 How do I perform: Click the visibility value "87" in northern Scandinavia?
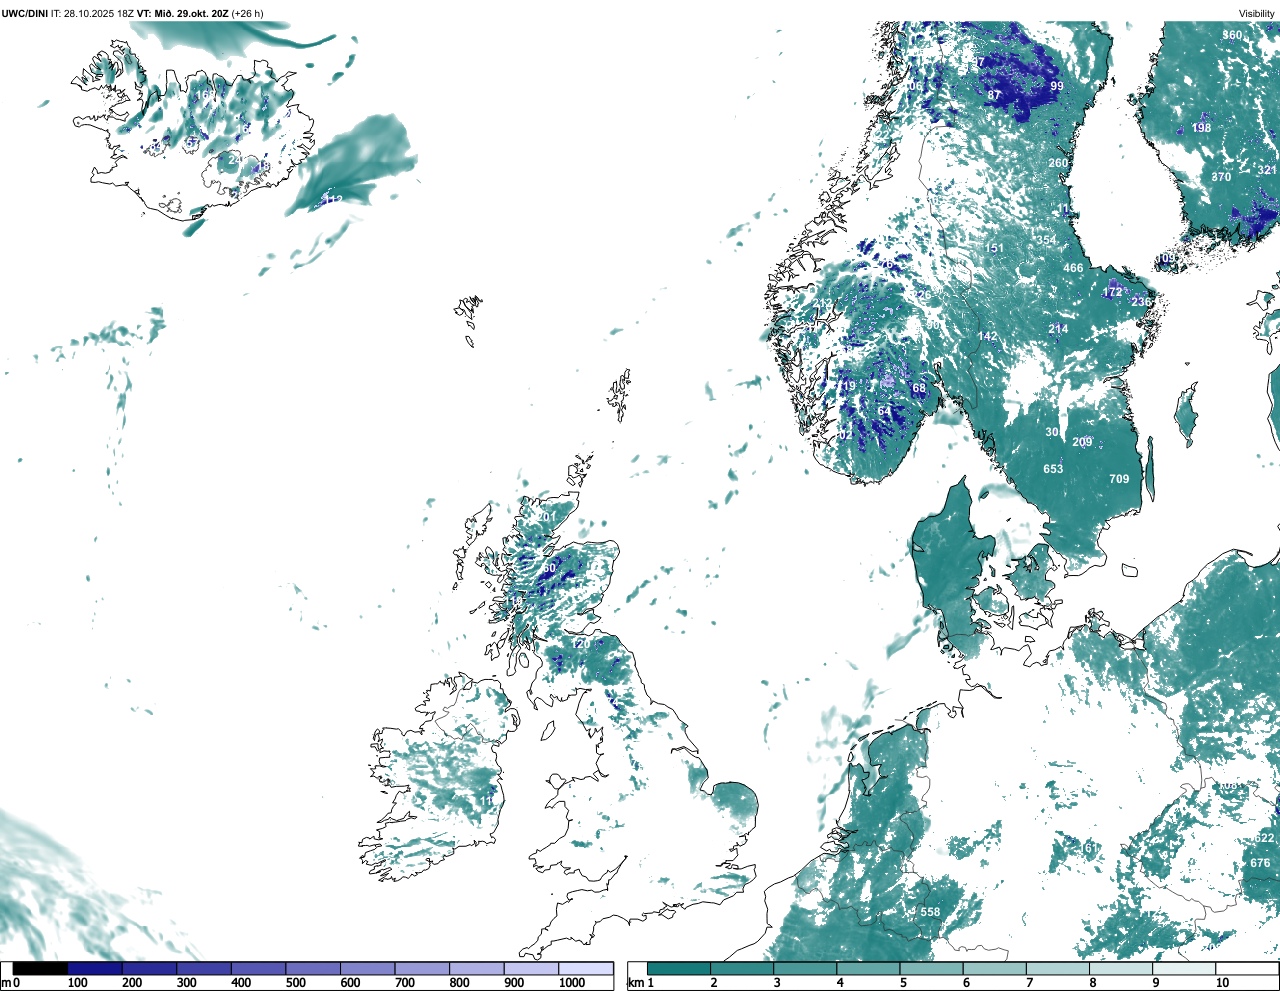994,95
